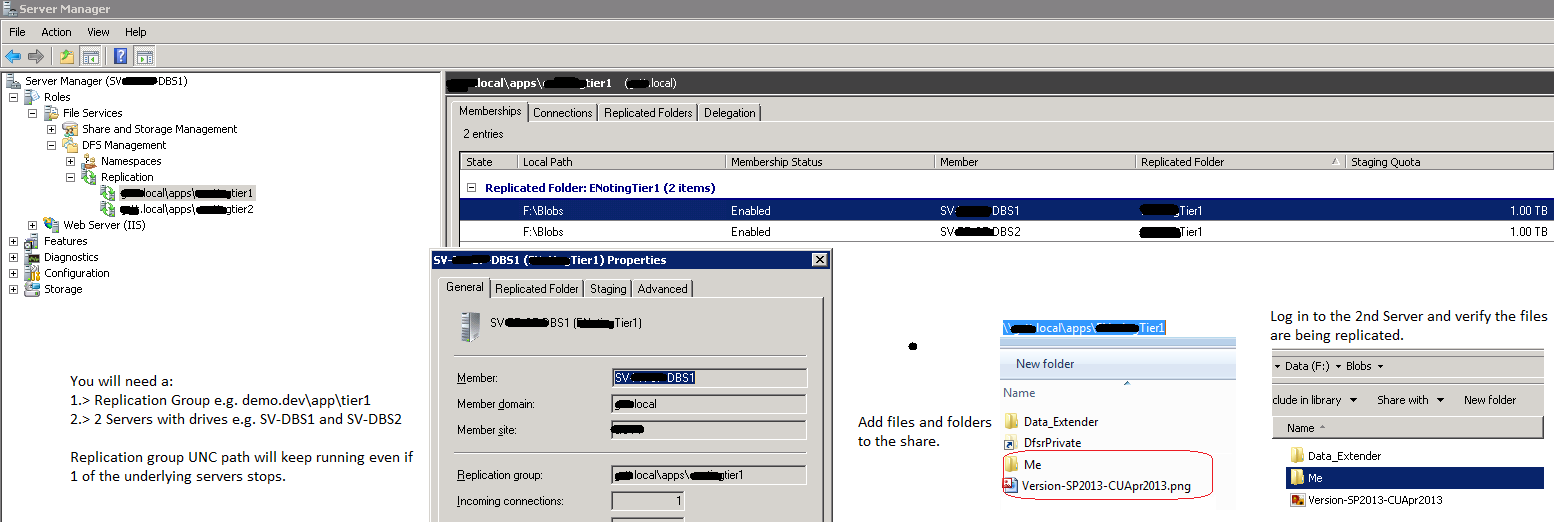Open the File menu

(17, 32)
